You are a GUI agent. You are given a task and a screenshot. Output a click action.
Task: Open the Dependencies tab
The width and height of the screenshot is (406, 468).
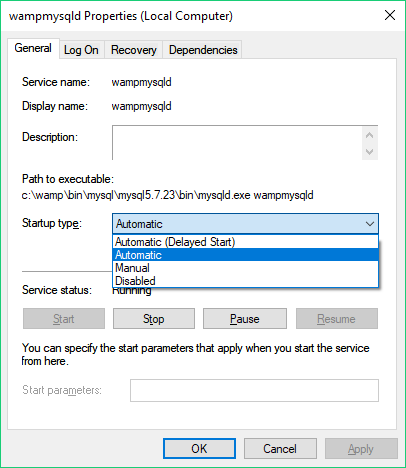(203, 50)
